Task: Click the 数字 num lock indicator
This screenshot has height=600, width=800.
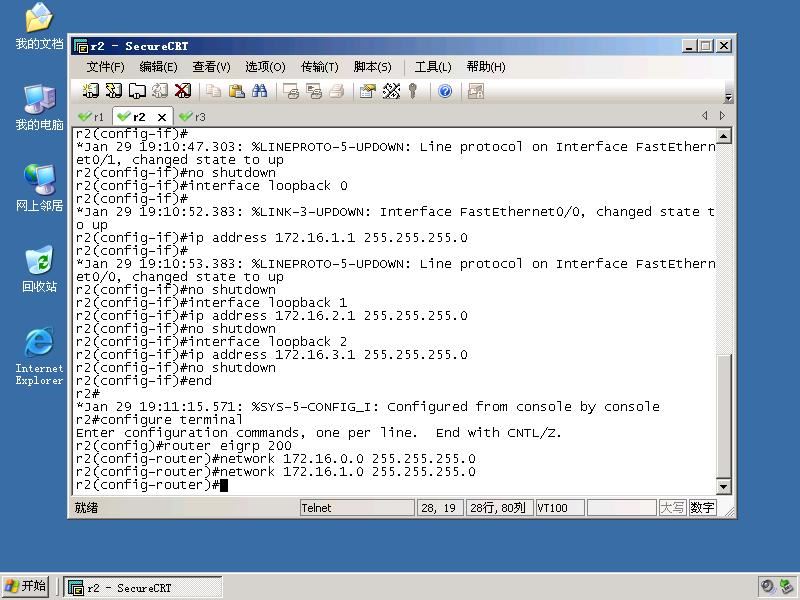Action: [x=702, y=508]
